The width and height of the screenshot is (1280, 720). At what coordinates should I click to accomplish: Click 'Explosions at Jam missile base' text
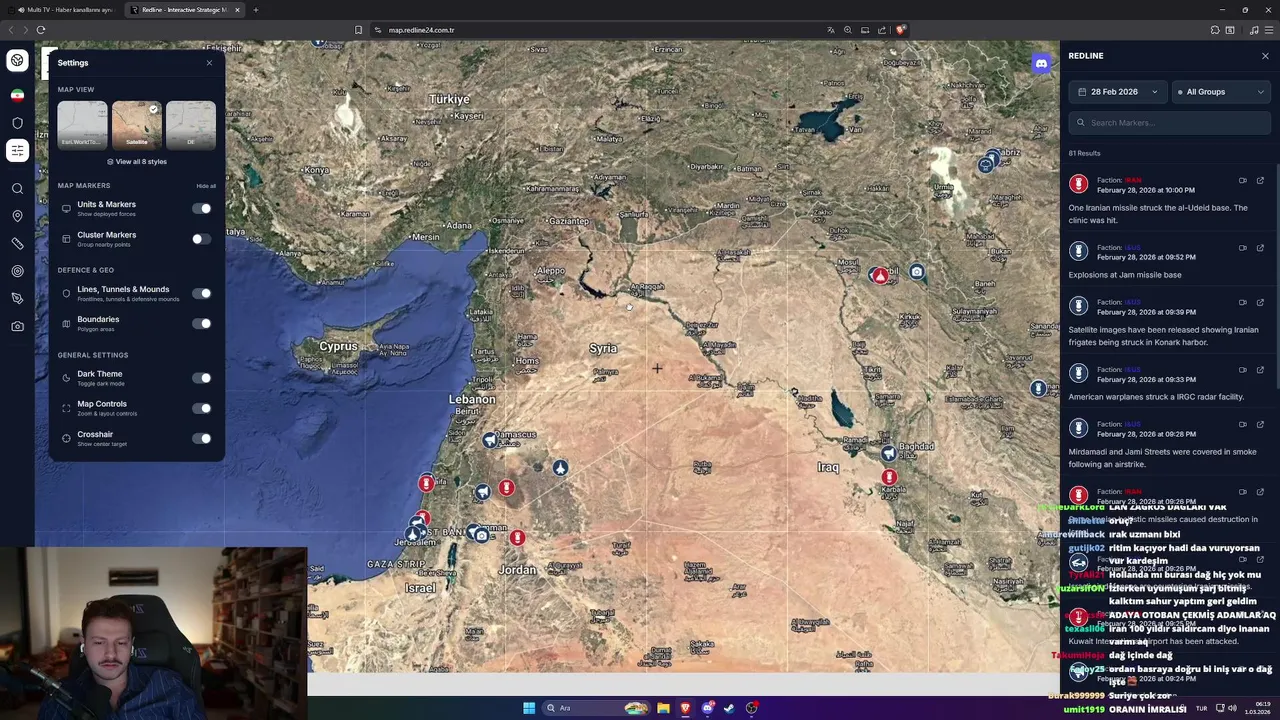pyautogui.click(x=1125, y=275)
